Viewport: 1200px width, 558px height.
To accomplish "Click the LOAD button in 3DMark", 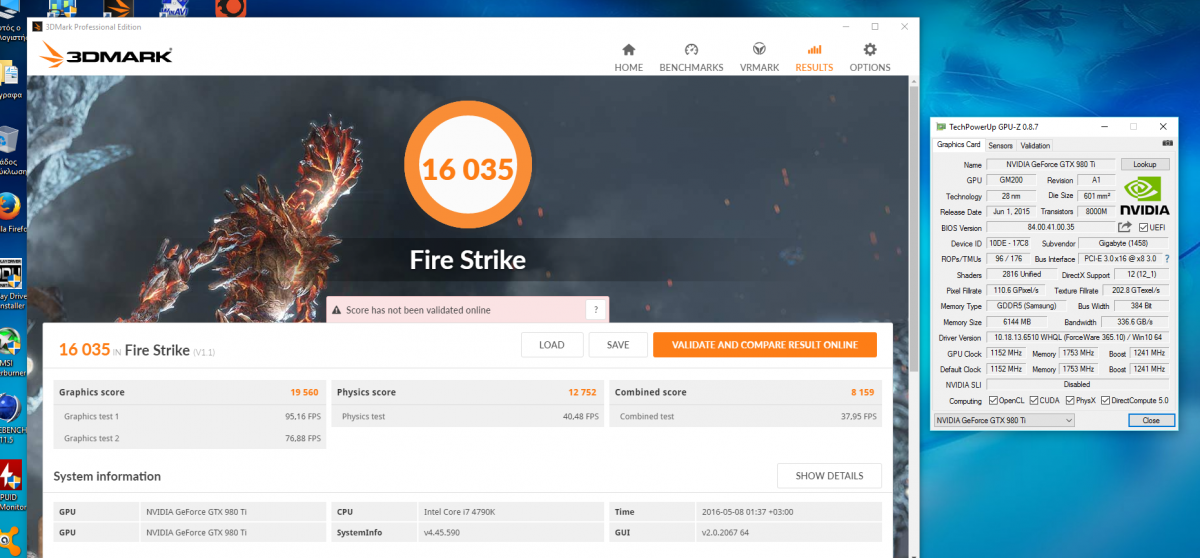I will pyautogui.click(x=552, y=345).
